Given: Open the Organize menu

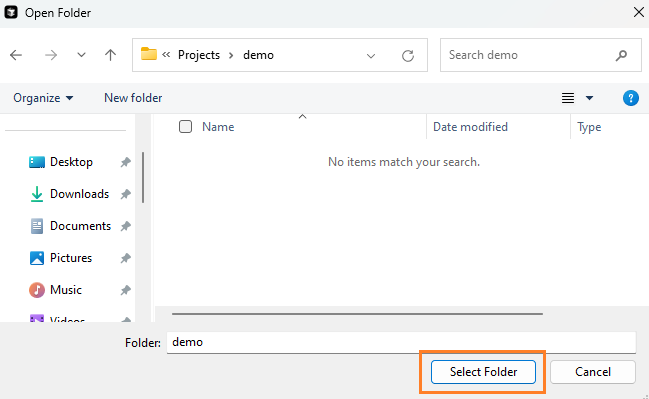Looking at the screenshot, I should coord(43,98).
